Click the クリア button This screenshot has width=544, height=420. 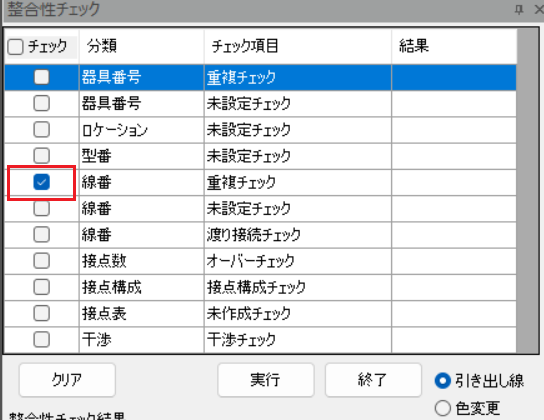click(67, 380)
